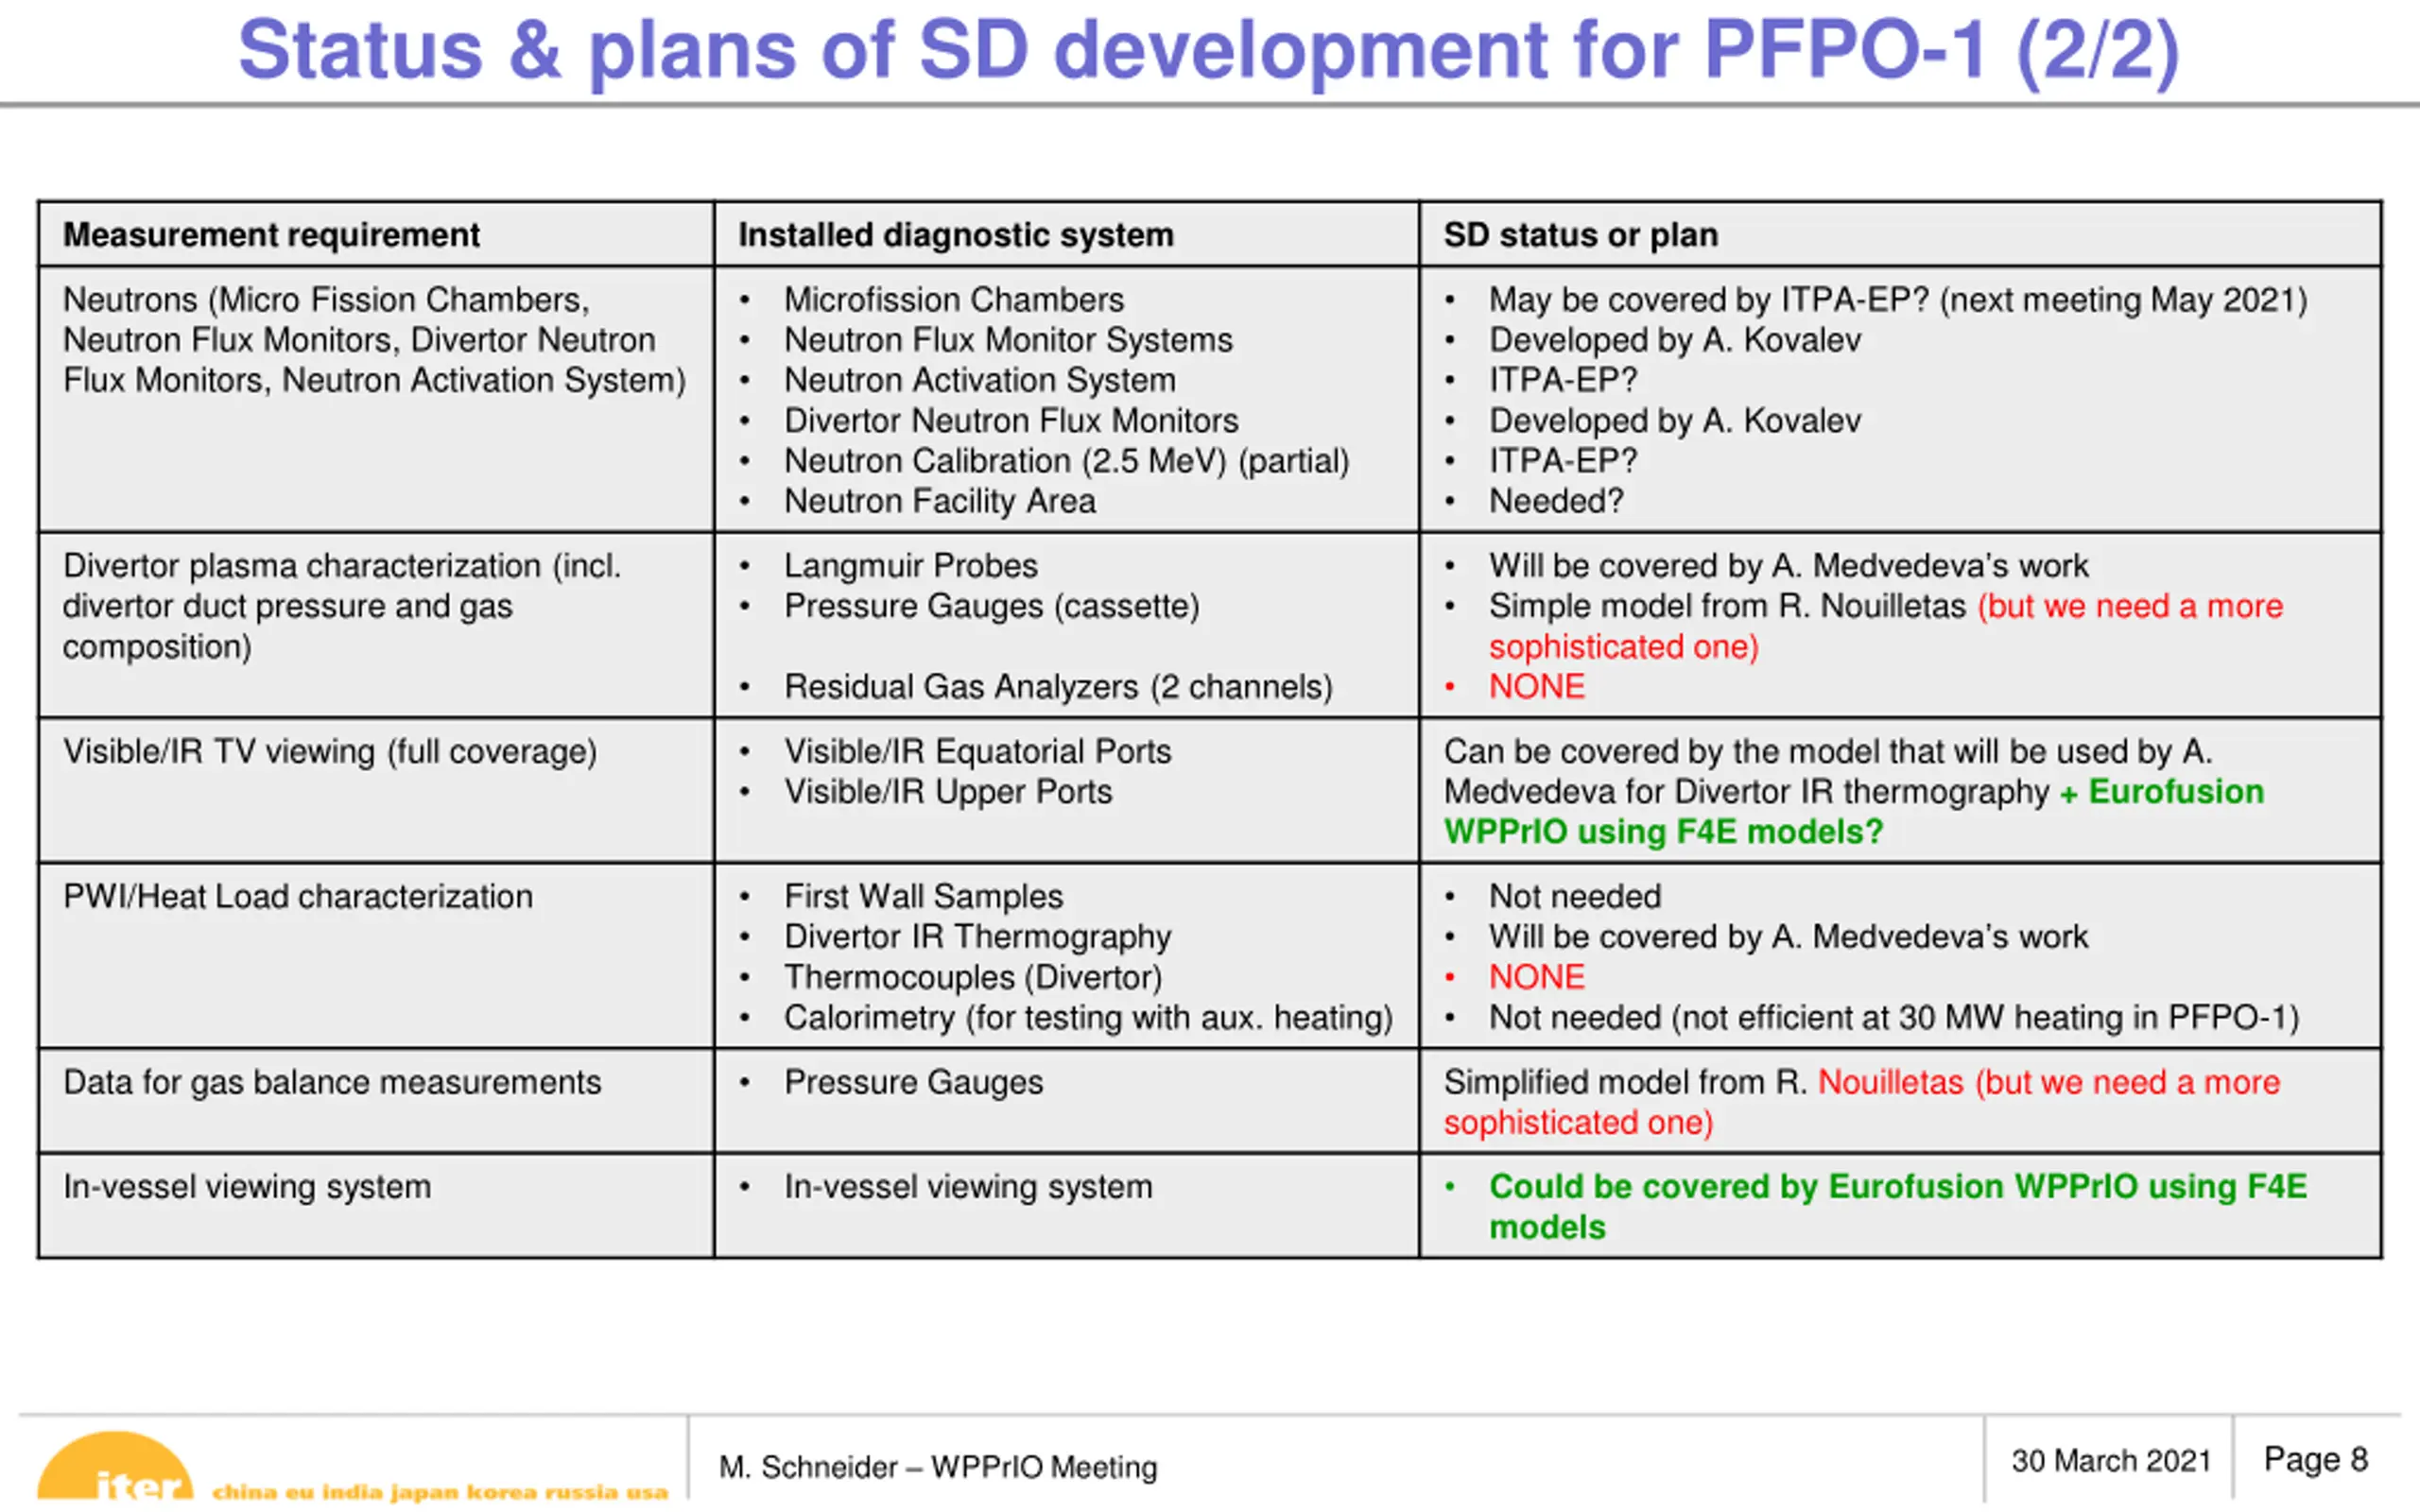Image resolution: width=2420 pixels, height=1512 pixels.
Task: Click 'In-vessel viewing system' bullet in diagnostic column
Action: click(968, 1187)
